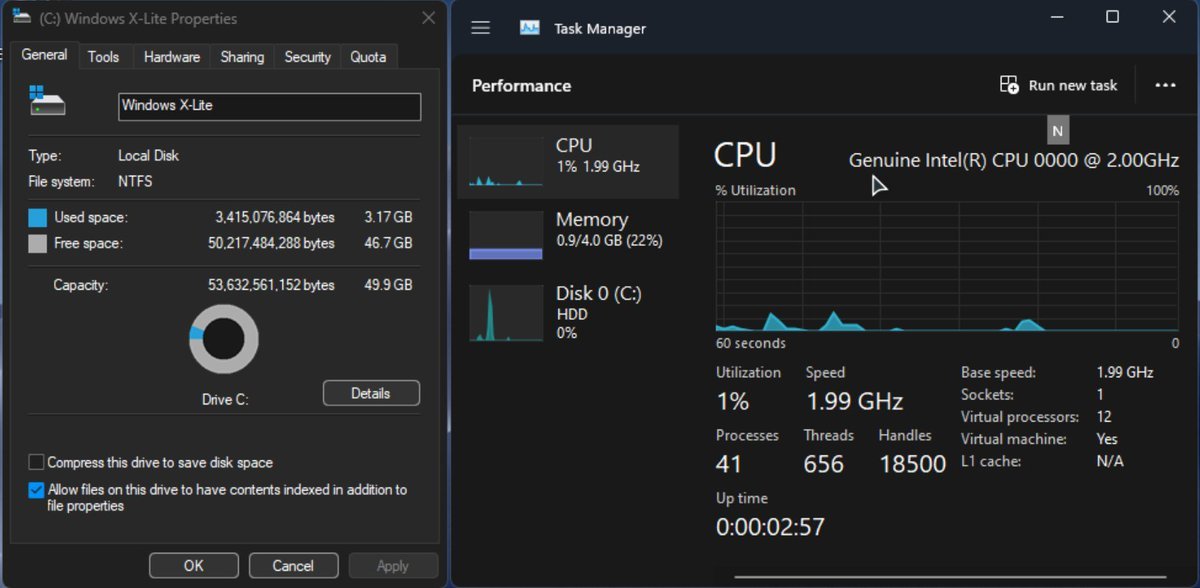This screenshot has height=588, width=1200.
Task: Click the drive icon in Properties dialog
Action: point(47,101)
